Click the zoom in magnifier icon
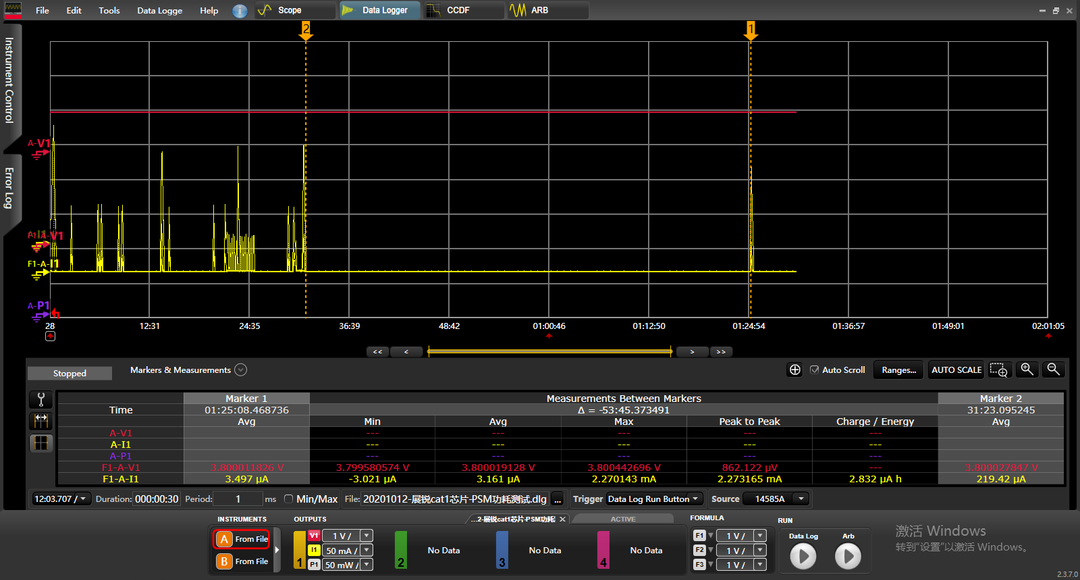 click(x=1026, y=370)
